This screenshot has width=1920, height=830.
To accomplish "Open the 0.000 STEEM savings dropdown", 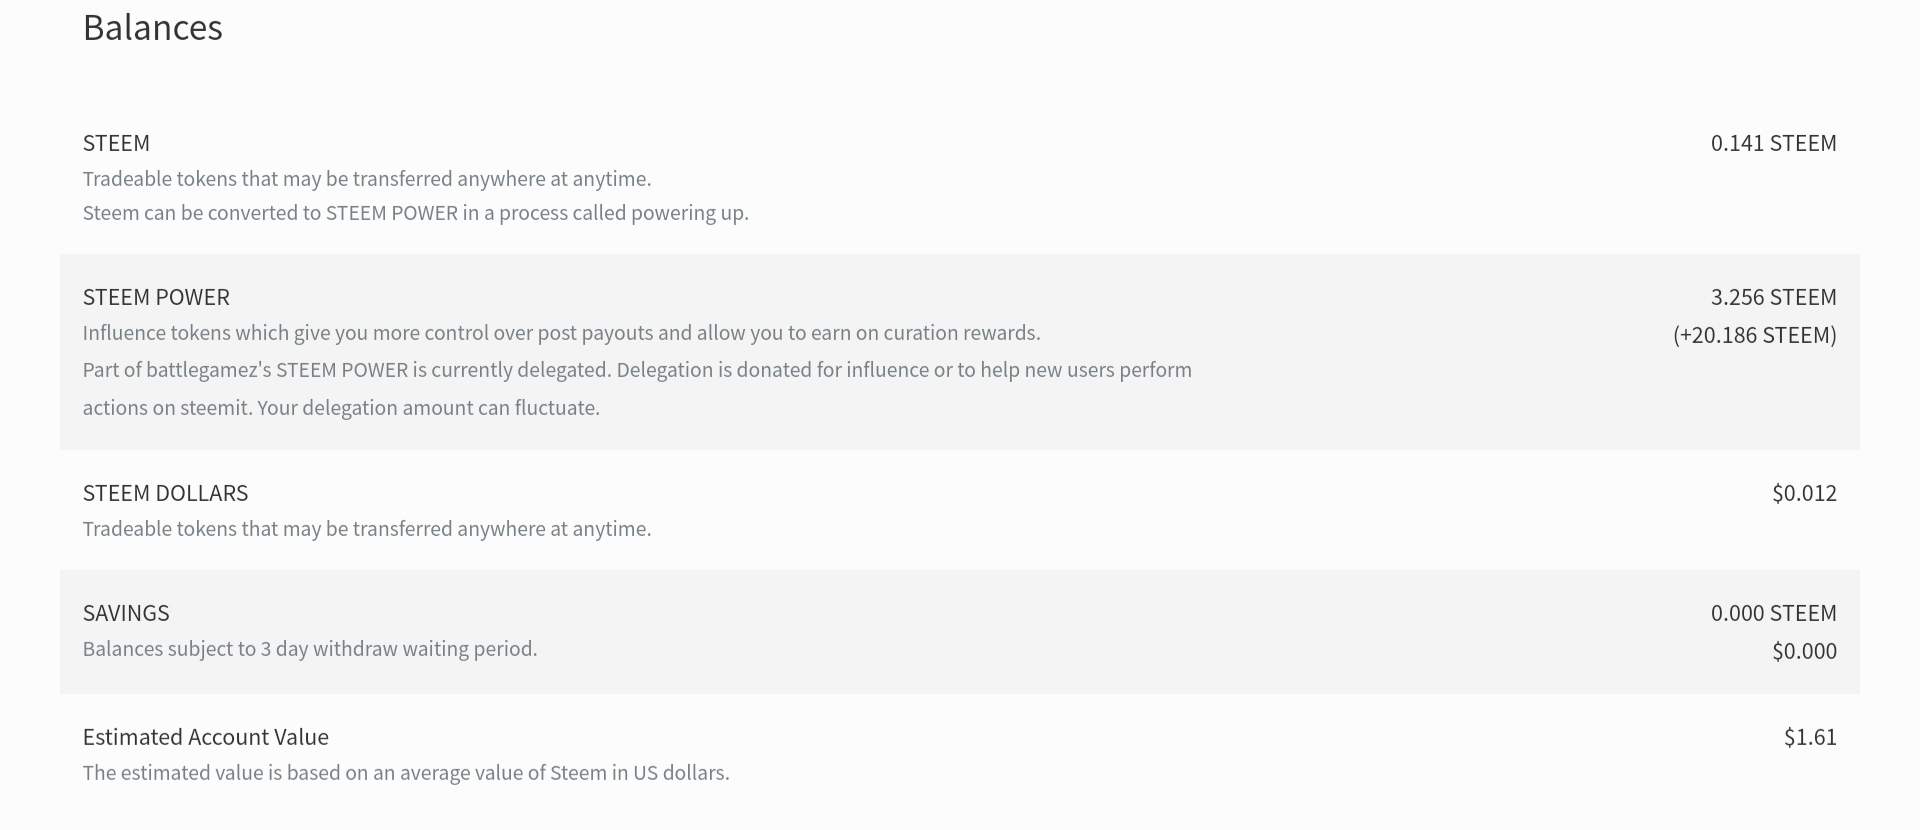I will (1773, 613).
